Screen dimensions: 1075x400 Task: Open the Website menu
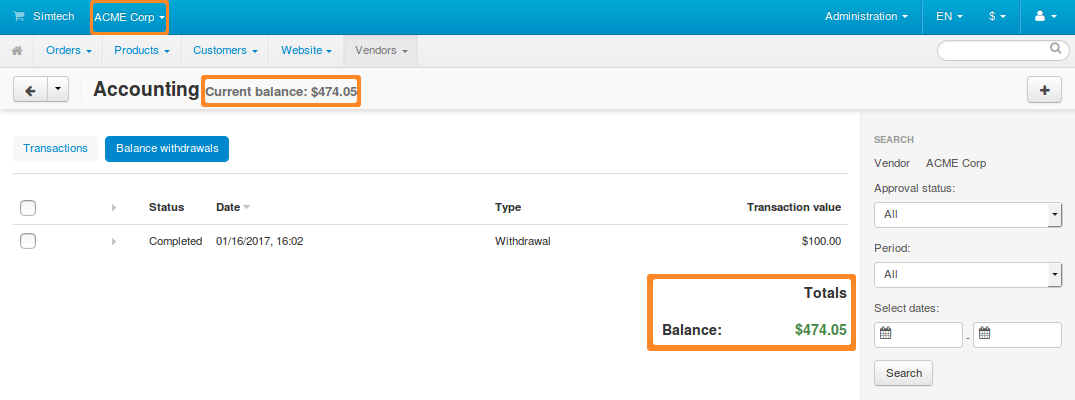tap(306, 51)
